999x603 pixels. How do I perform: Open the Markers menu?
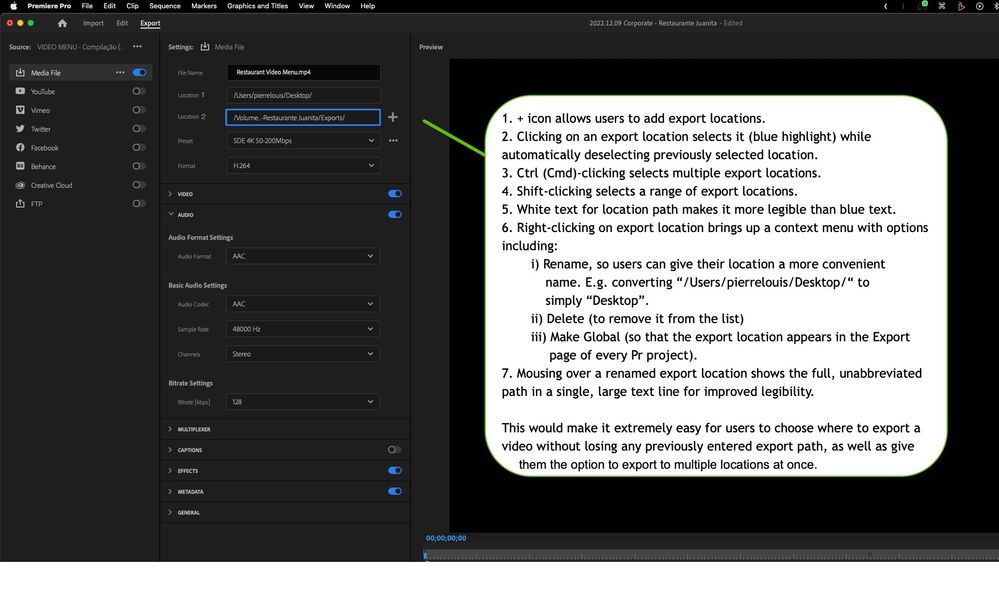tap(204, 6)
